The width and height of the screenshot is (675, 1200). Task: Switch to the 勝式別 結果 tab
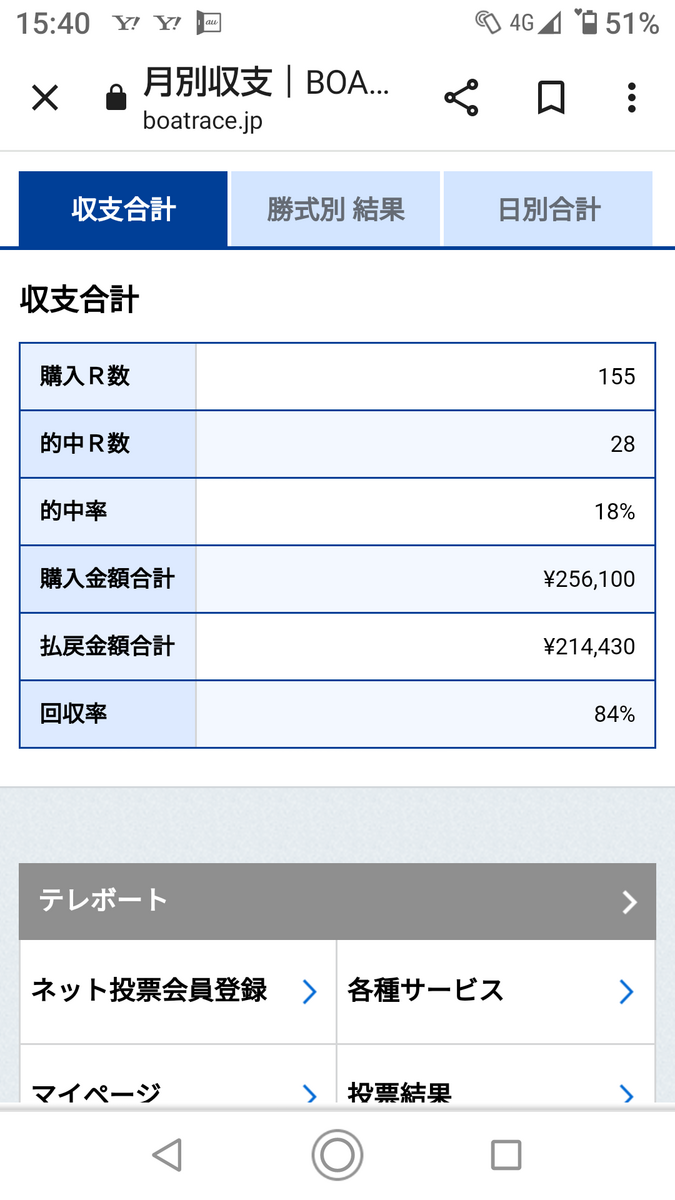tap(335, 209)
